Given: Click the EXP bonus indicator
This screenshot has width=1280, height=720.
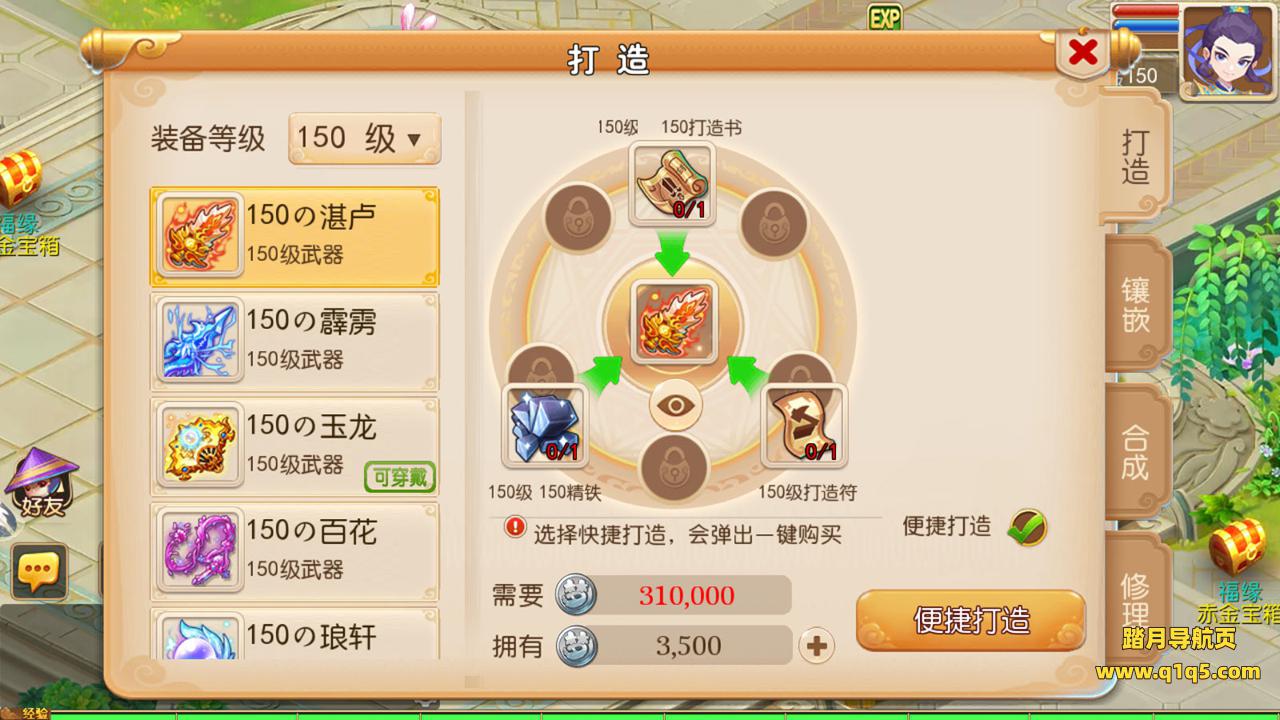Looking at the screenshot, I should coord(884,17).
